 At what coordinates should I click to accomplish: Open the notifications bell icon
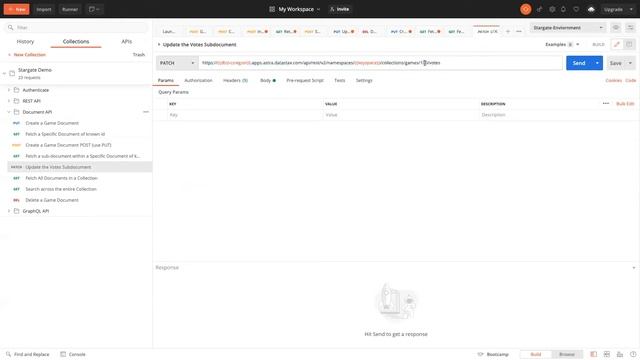tap(563, 9)
